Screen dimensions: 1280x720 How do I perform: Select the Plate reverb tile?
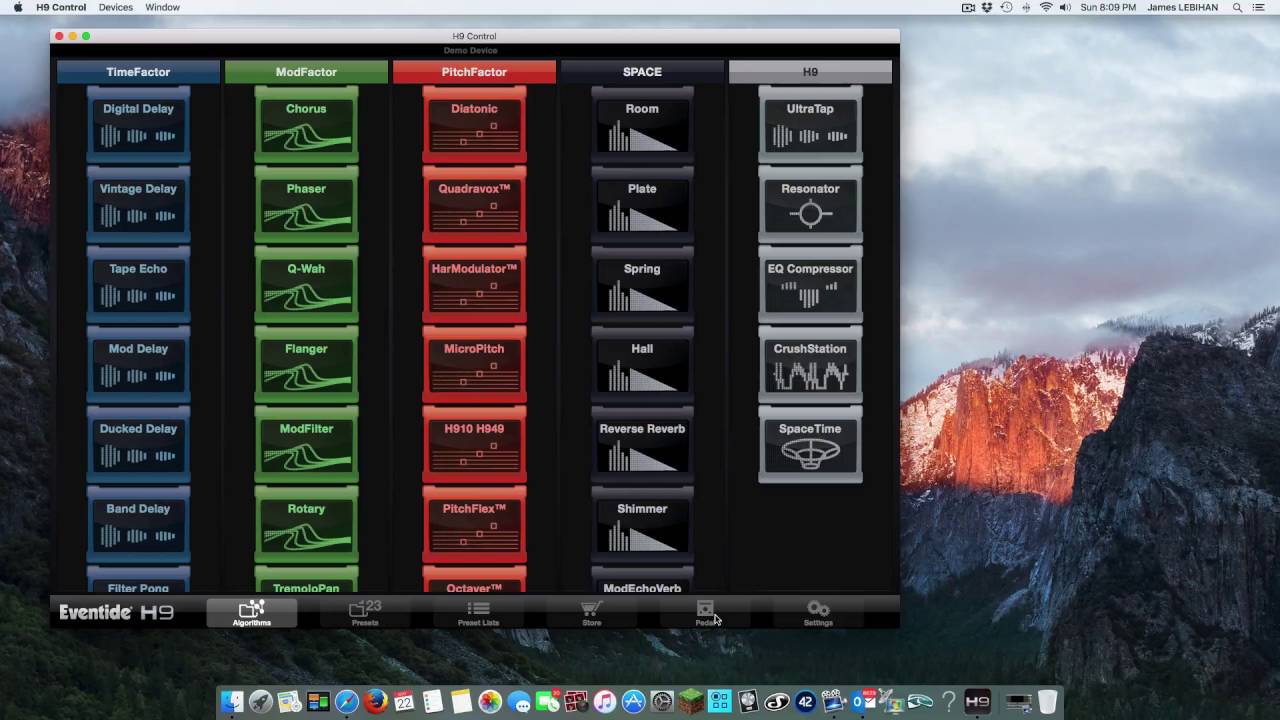(642, 204)
